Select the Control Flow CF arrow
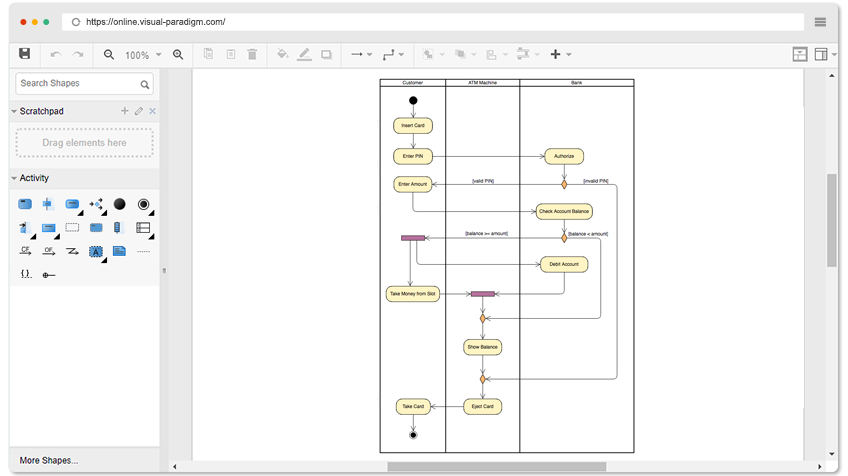848x476 pixels. click(x=25, y=251)
